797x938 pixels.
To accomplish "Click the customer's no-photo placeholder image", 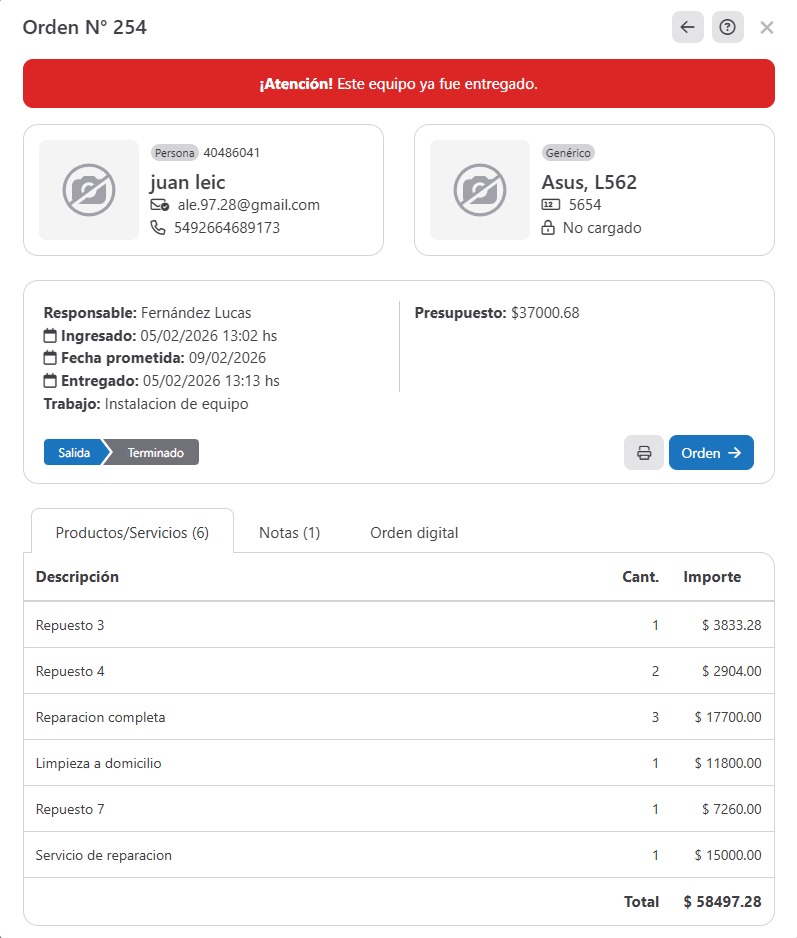I will point(89,190).
